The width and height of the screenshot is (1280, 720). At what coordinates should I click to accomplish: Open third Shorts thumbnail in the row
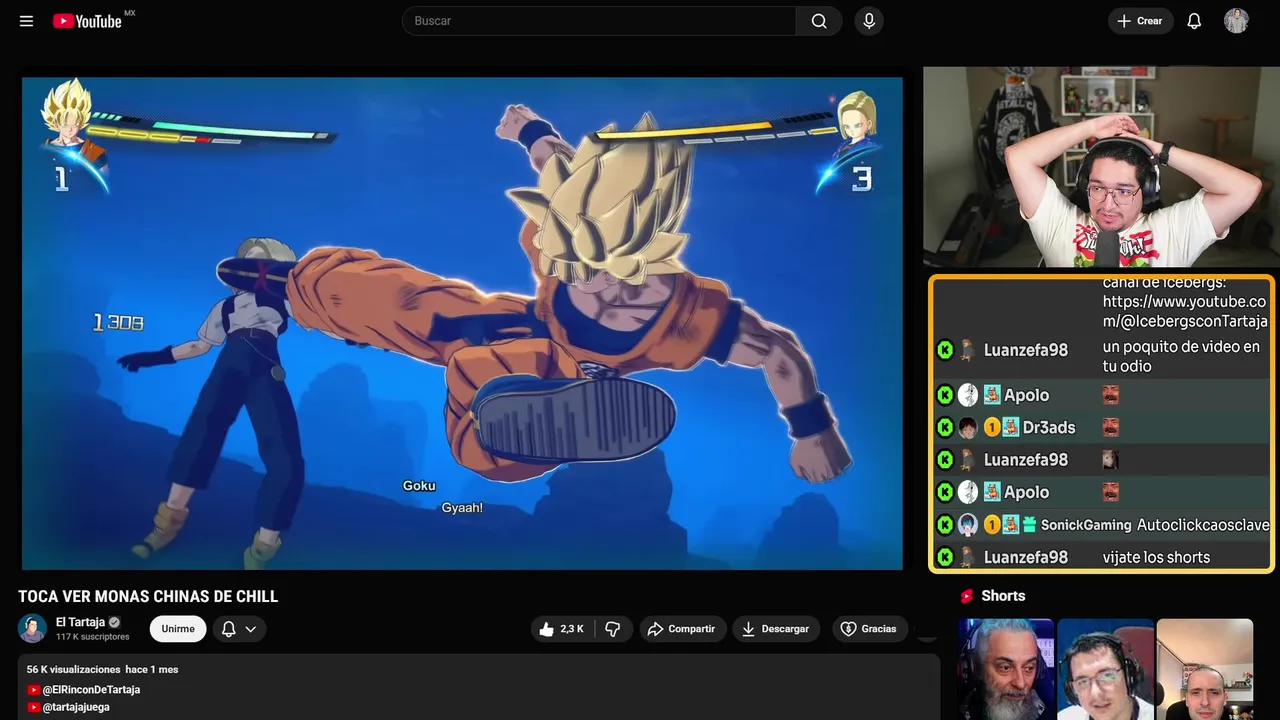click(1204, 669)
